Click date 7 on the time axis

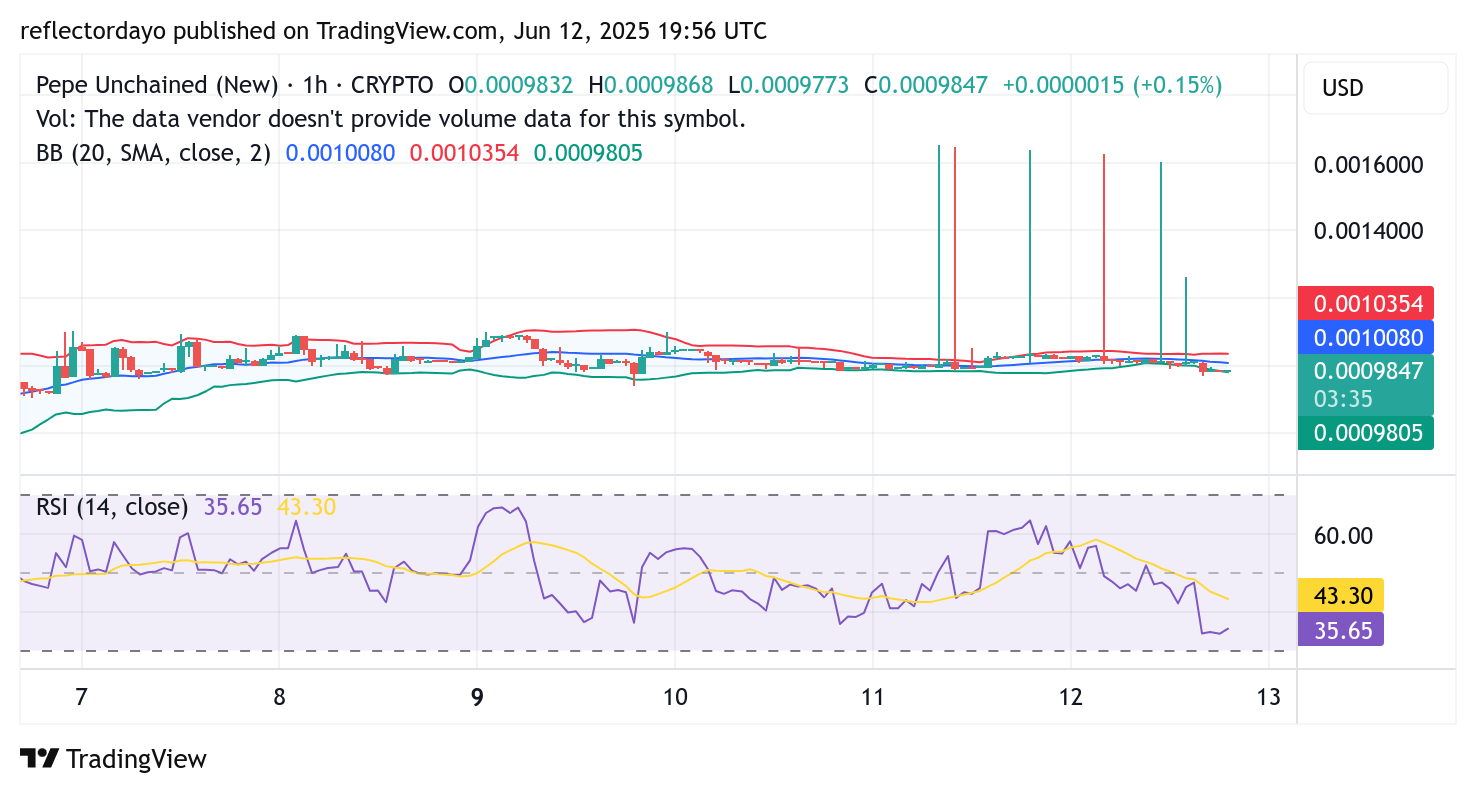82,696
